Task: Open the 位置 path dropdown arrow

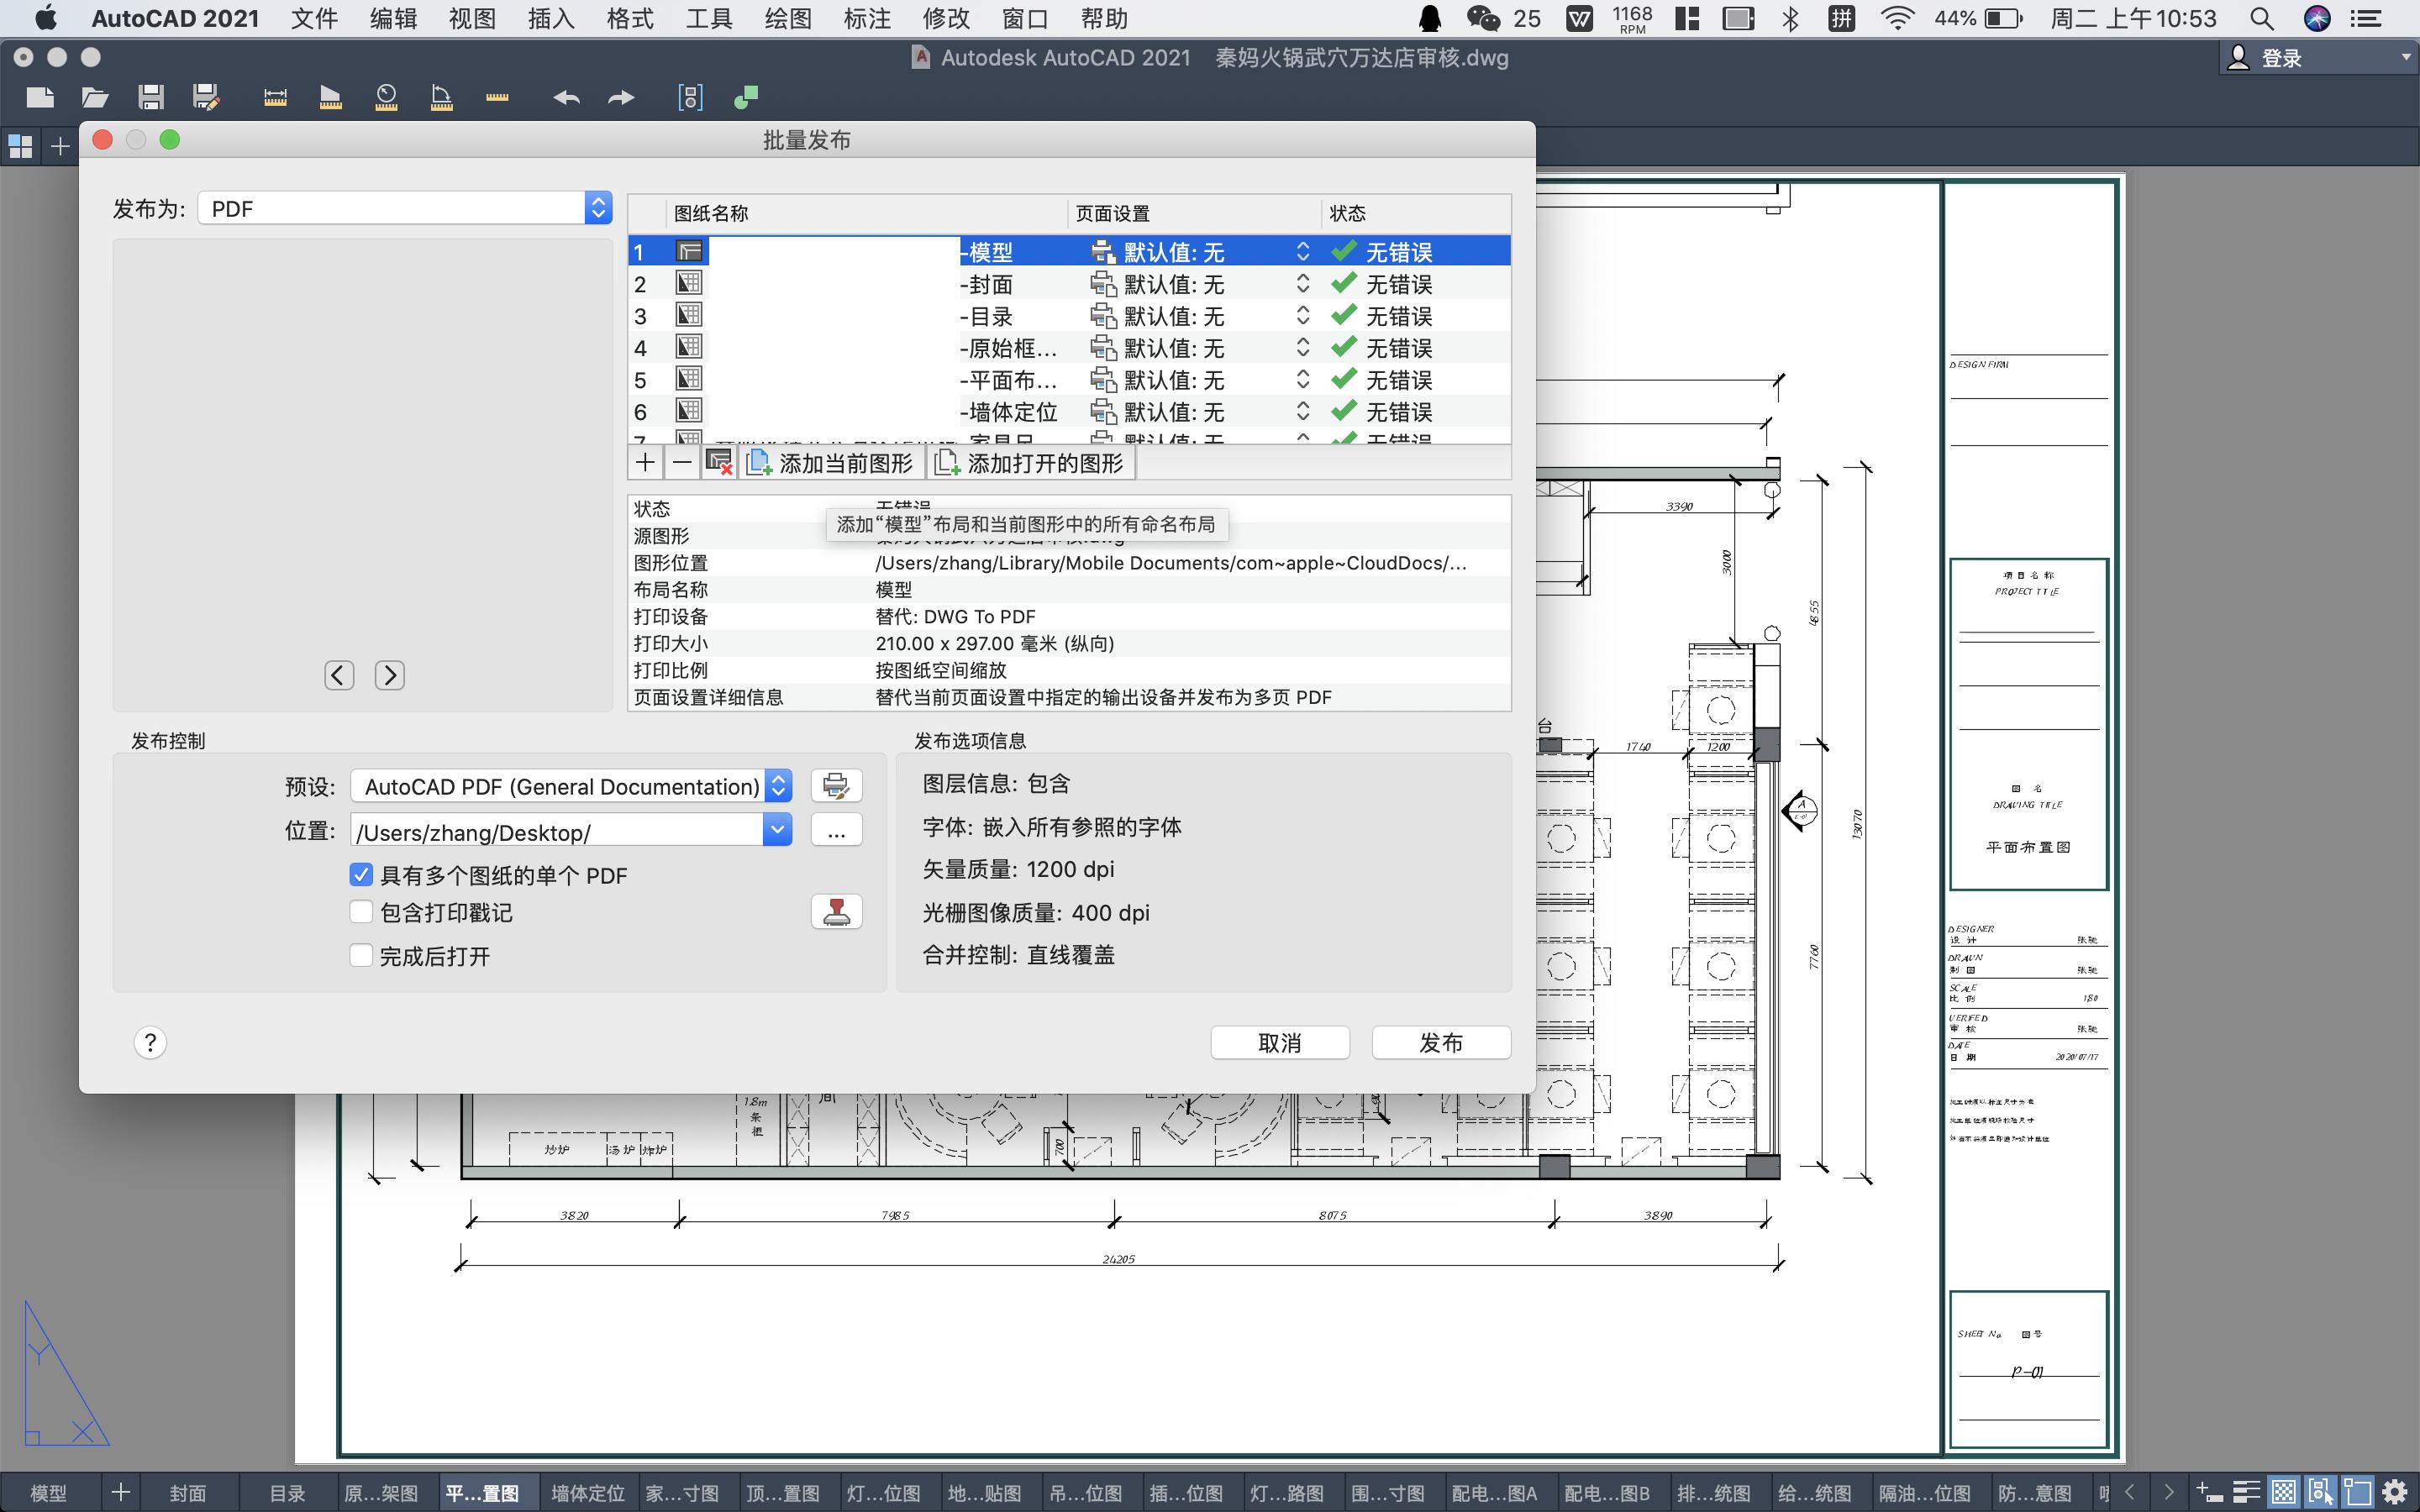Action: (x=777, y=830)
